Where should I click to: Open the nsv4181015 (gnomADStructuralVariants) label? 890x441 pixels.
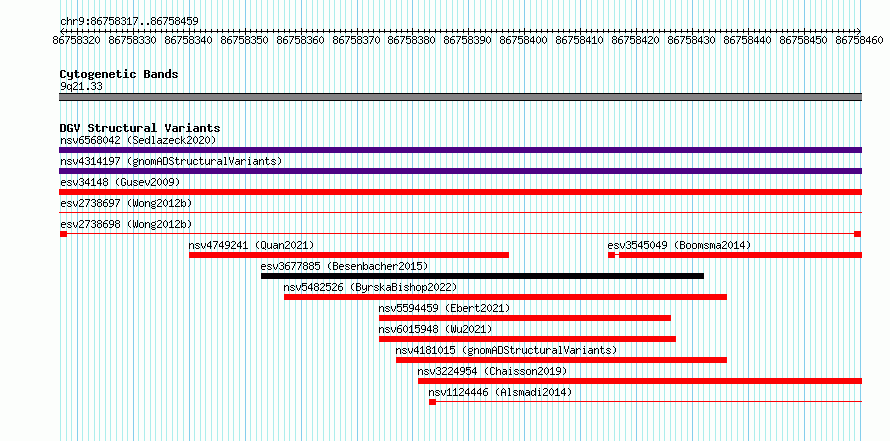pyautogui.click(x=506, y=350)
